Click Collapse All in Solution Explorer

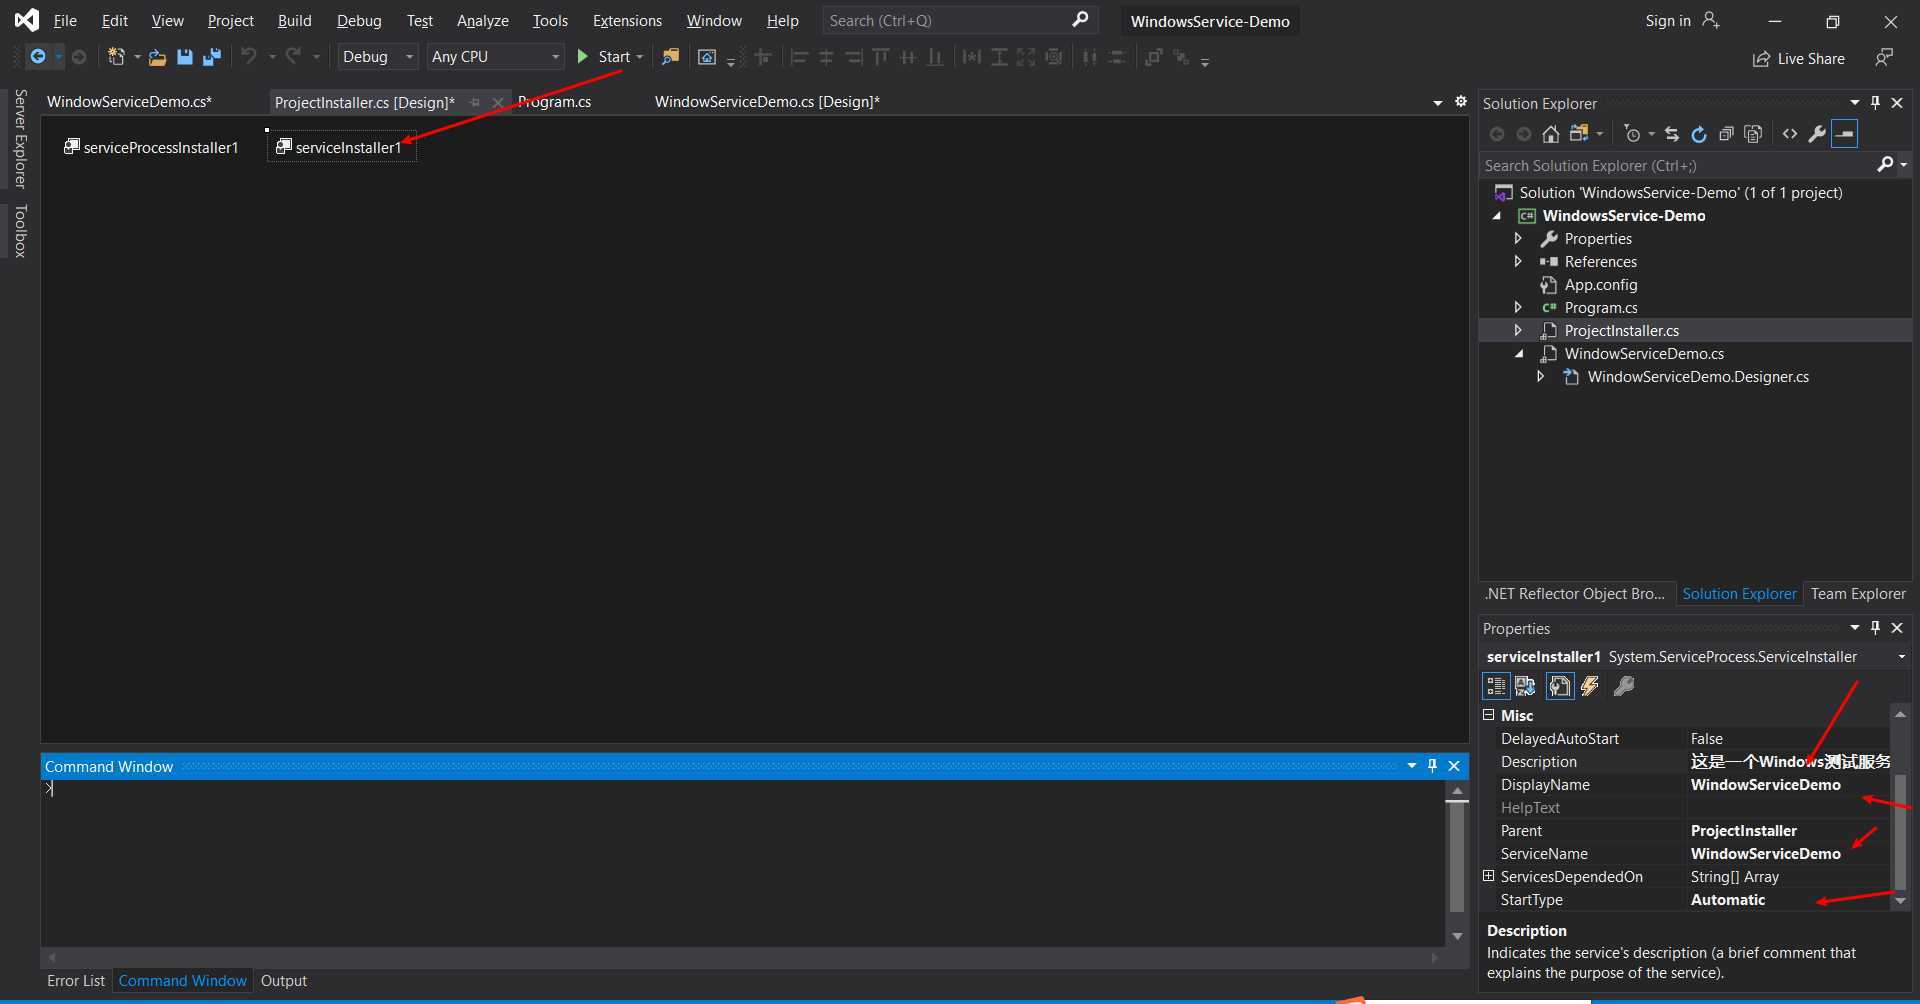(1725, 134)
